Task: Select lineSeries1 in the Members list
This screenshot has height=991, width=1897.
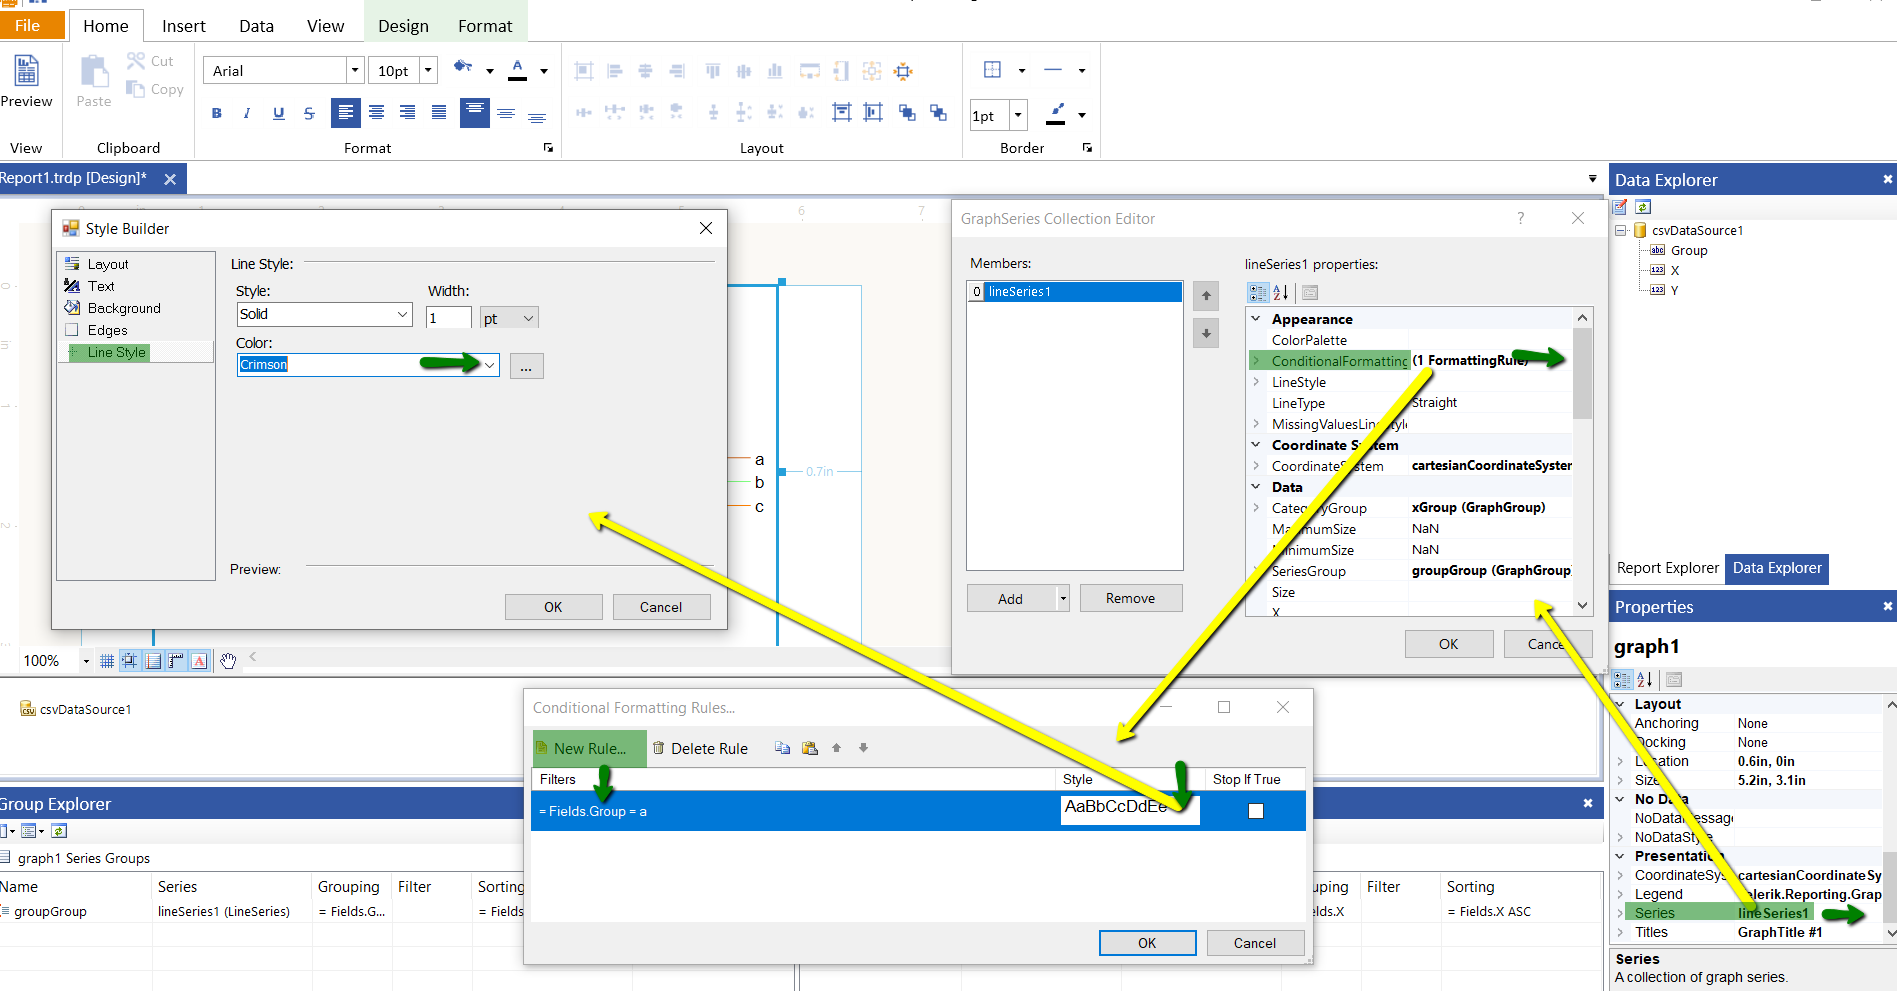Action: 1075,292
